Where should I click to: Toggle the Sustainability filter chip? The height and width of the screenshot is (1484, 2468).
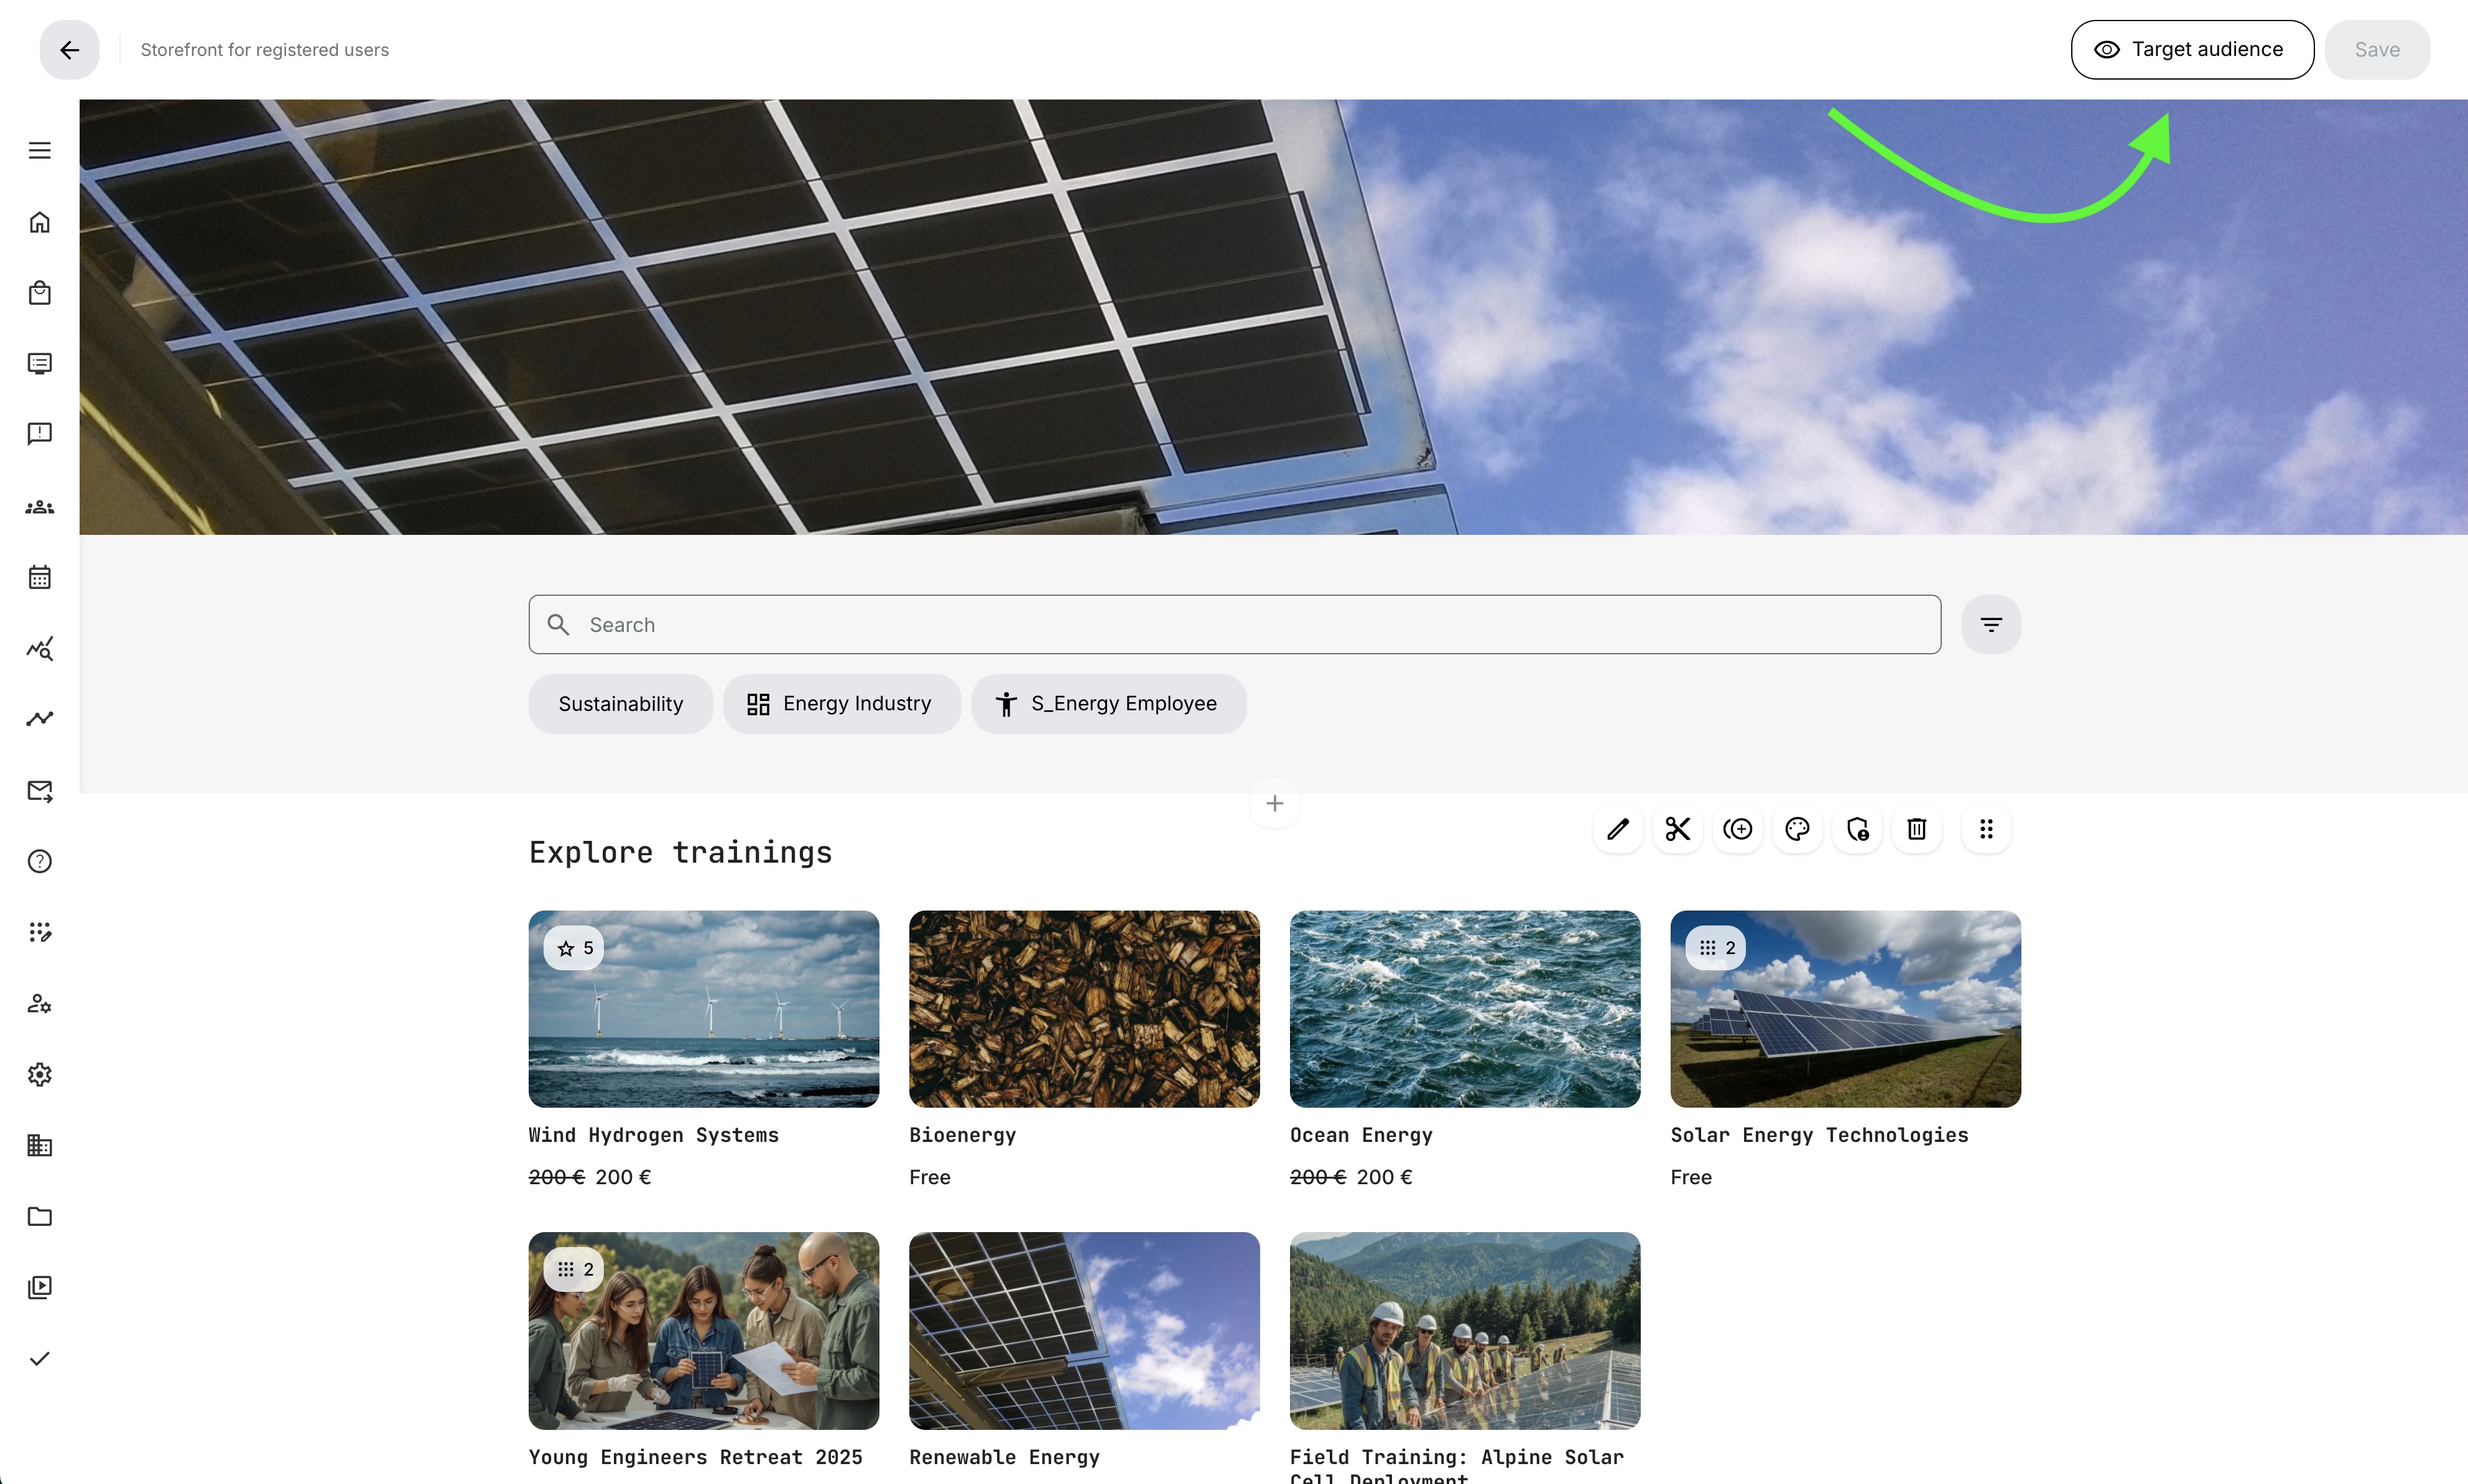620,704
